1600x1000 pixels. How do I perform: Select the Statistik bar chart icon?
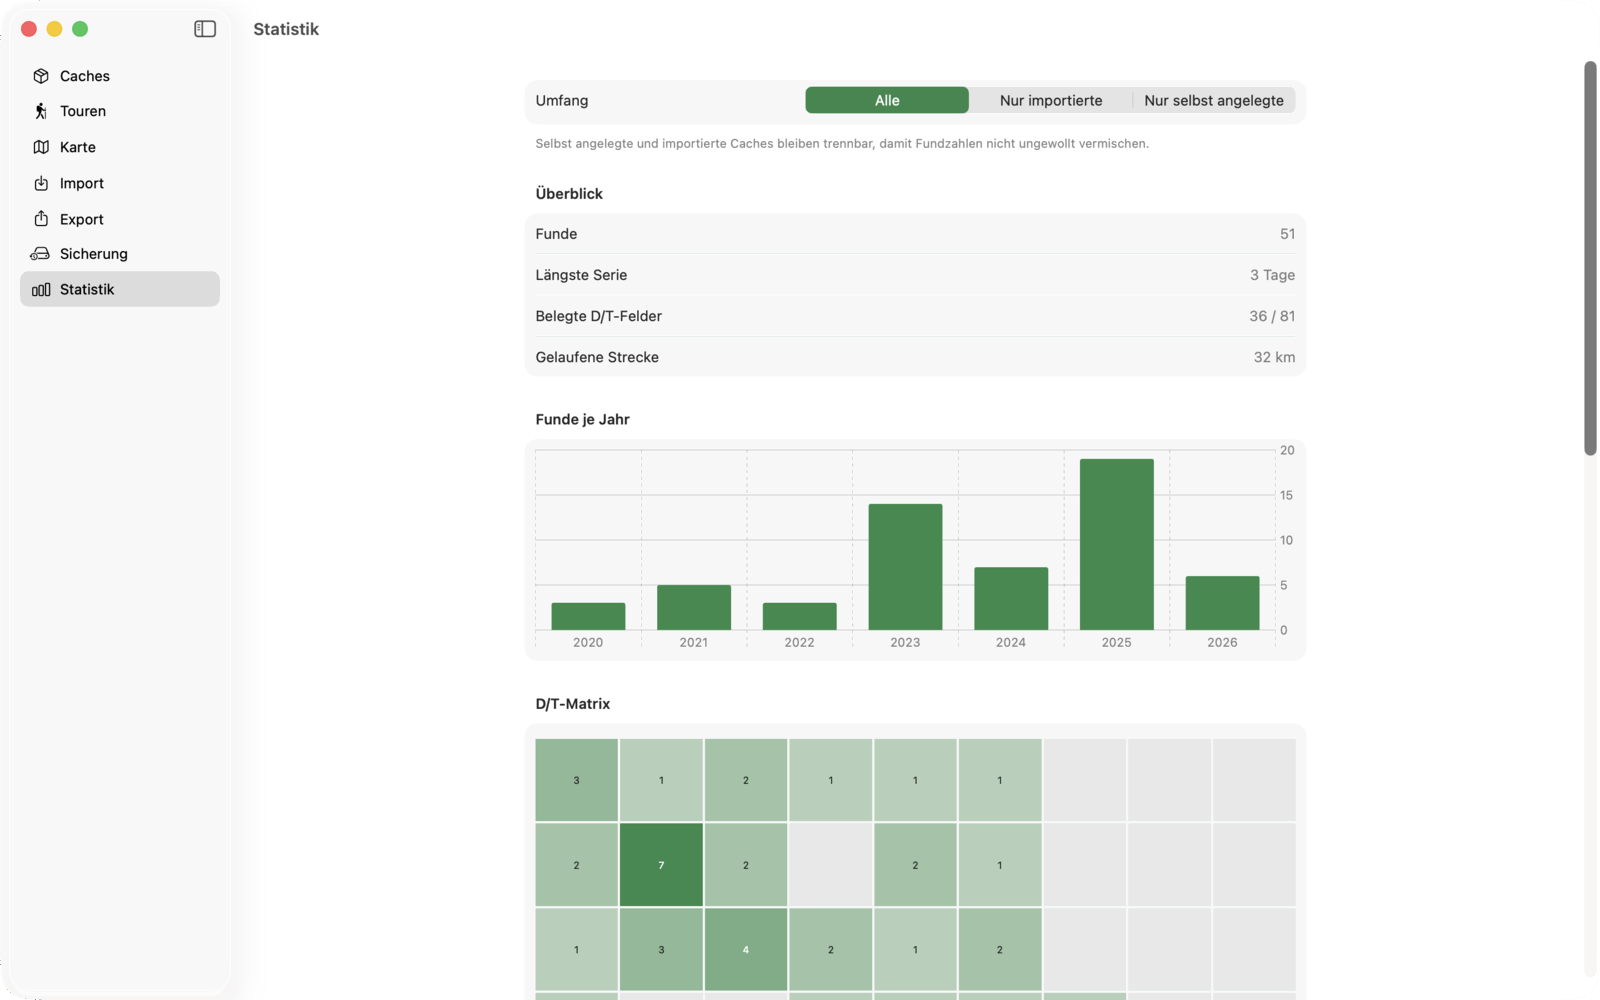click(41, 290)
